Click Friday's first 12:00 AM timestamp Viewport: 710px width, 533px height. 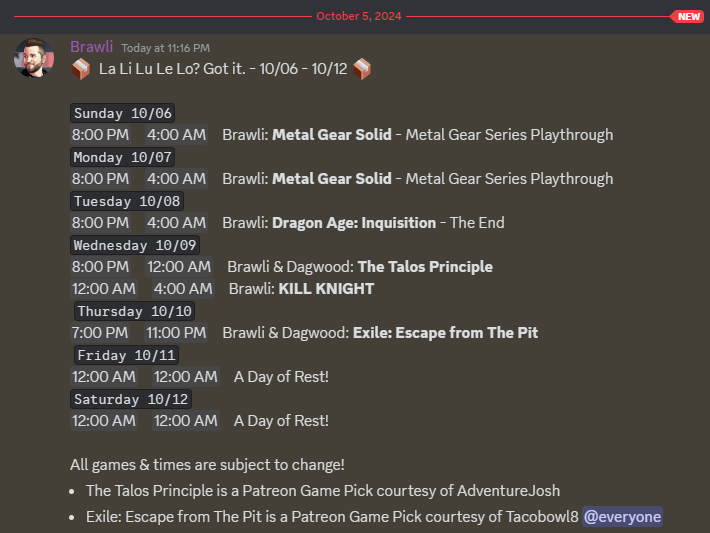tap(104, 377)
